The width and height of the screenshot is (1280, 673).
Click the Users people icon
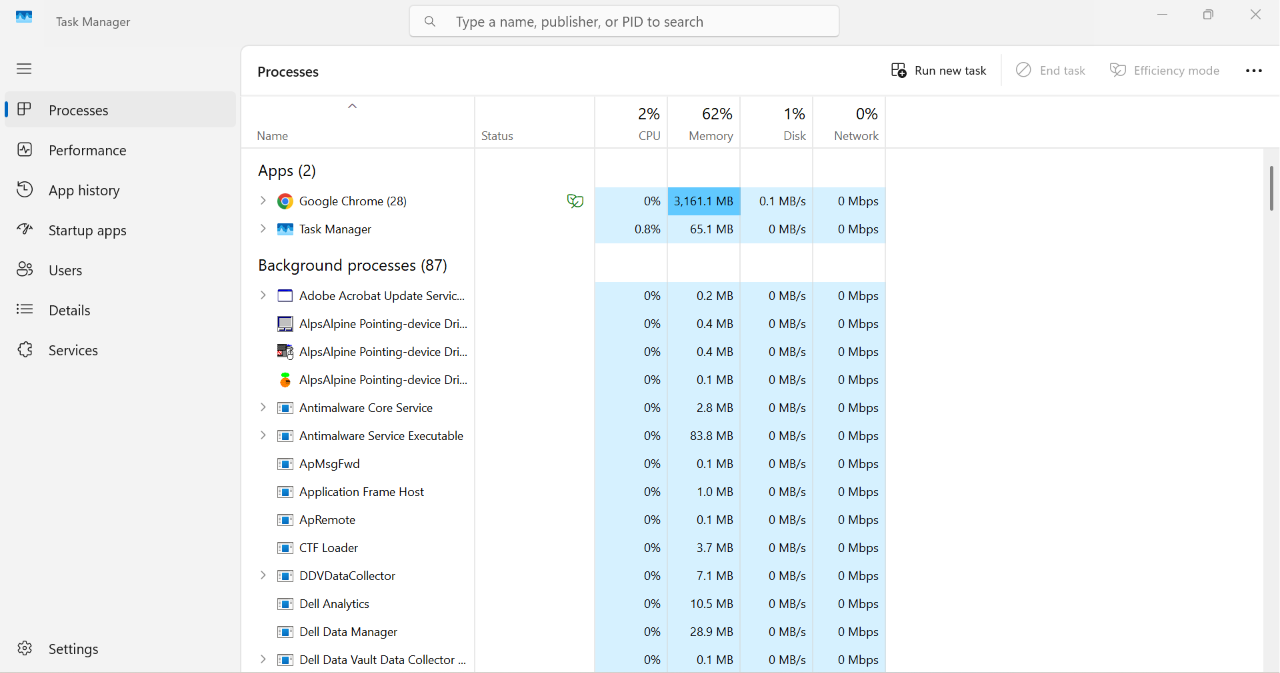[x=25, y=270]
